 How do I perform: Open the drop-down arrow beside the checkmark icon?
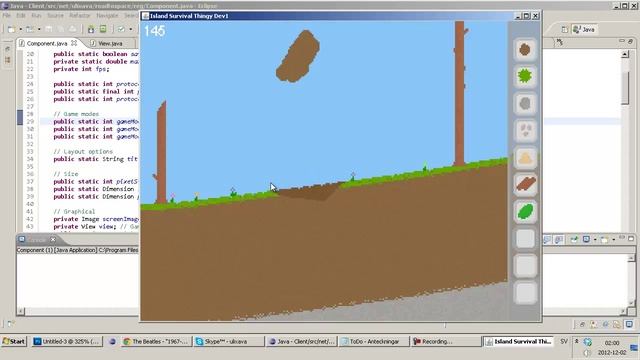131,29
